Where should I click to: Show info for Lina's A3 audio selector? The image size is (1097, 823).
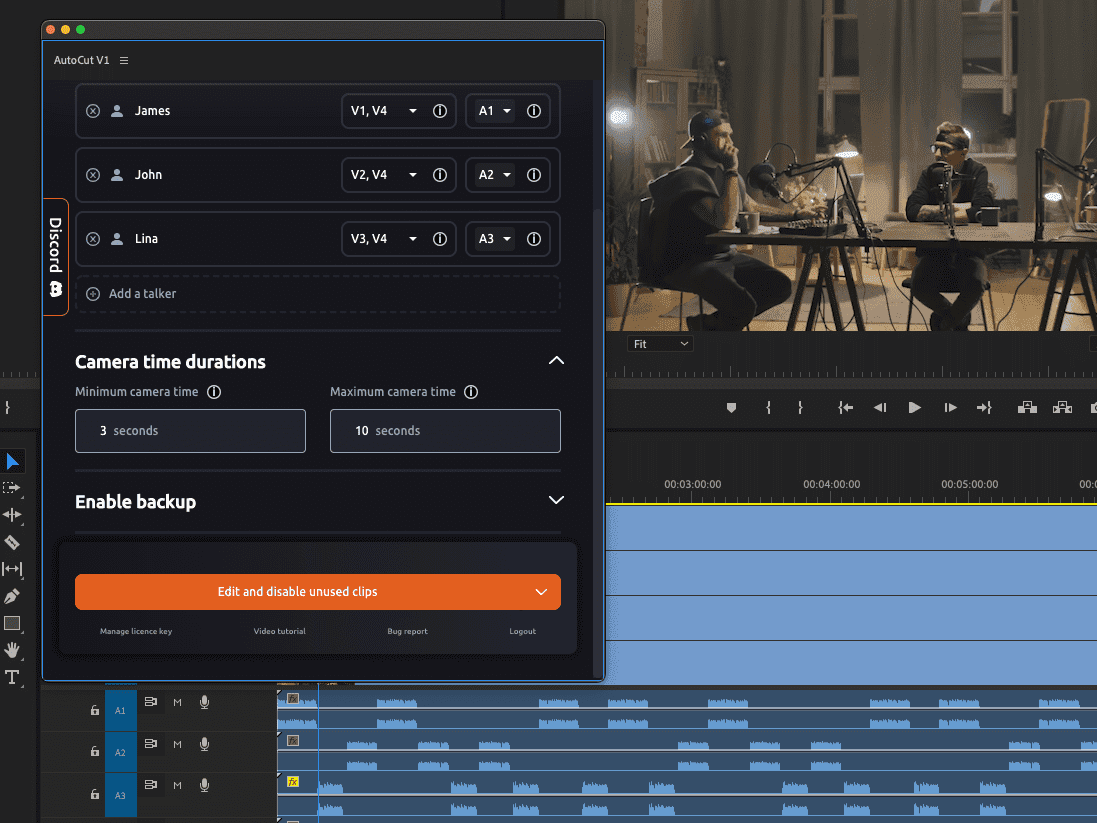pos(534,239)
